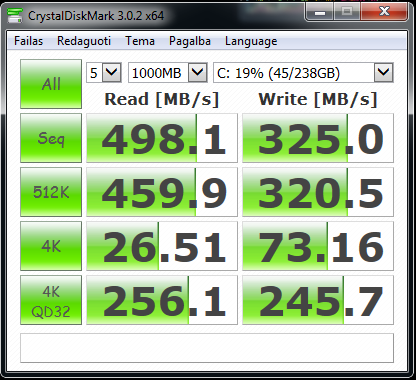Select the 512K read result 459.9
Screen dimensions: 416x380
point(162,192)
